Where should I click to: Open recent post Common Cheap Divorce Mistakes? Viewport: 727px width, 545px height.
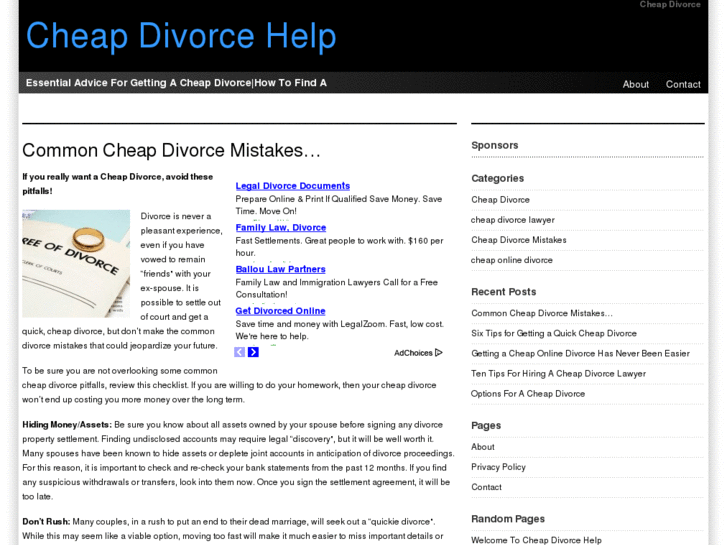(542, 313)
